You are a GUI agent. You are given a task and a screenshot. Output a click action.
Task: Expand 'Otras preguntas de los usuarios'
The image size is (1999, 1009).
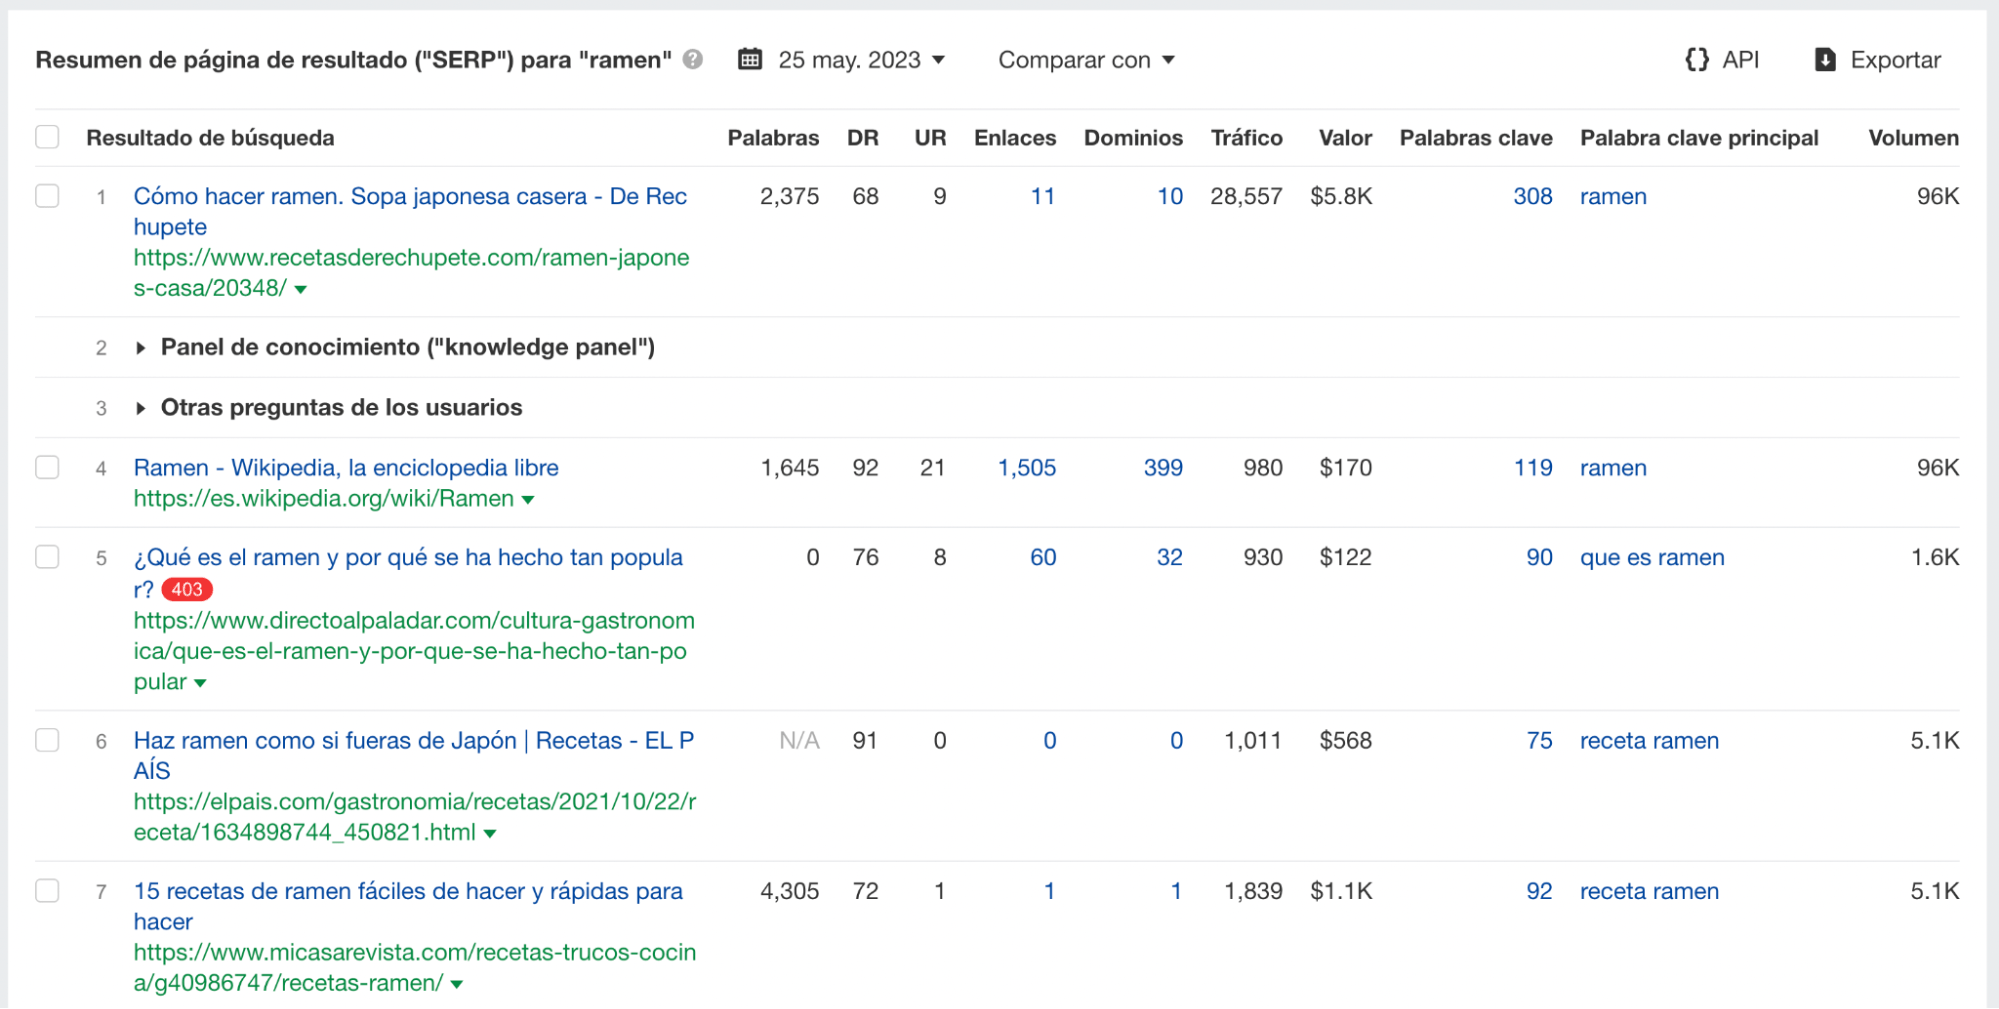coord(141,407)
